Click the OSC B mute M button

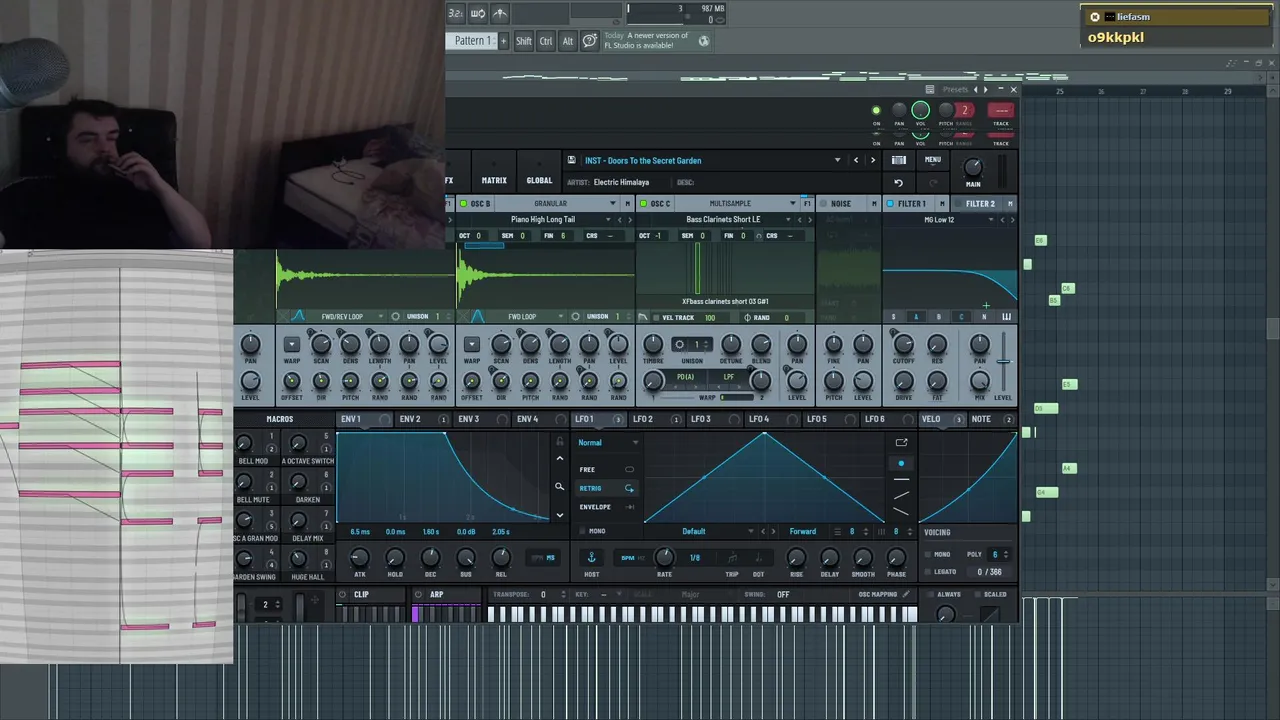(x=628, y=204)
